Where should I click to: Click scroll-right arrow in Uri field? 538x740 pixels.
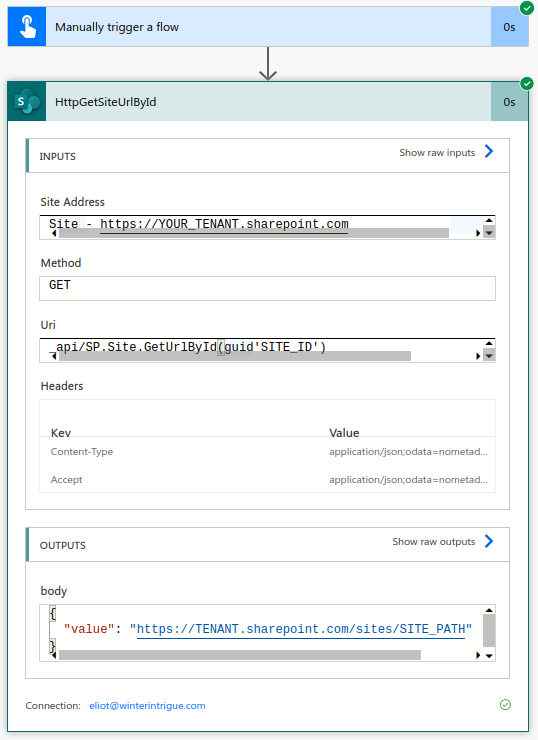coord(478,356)
